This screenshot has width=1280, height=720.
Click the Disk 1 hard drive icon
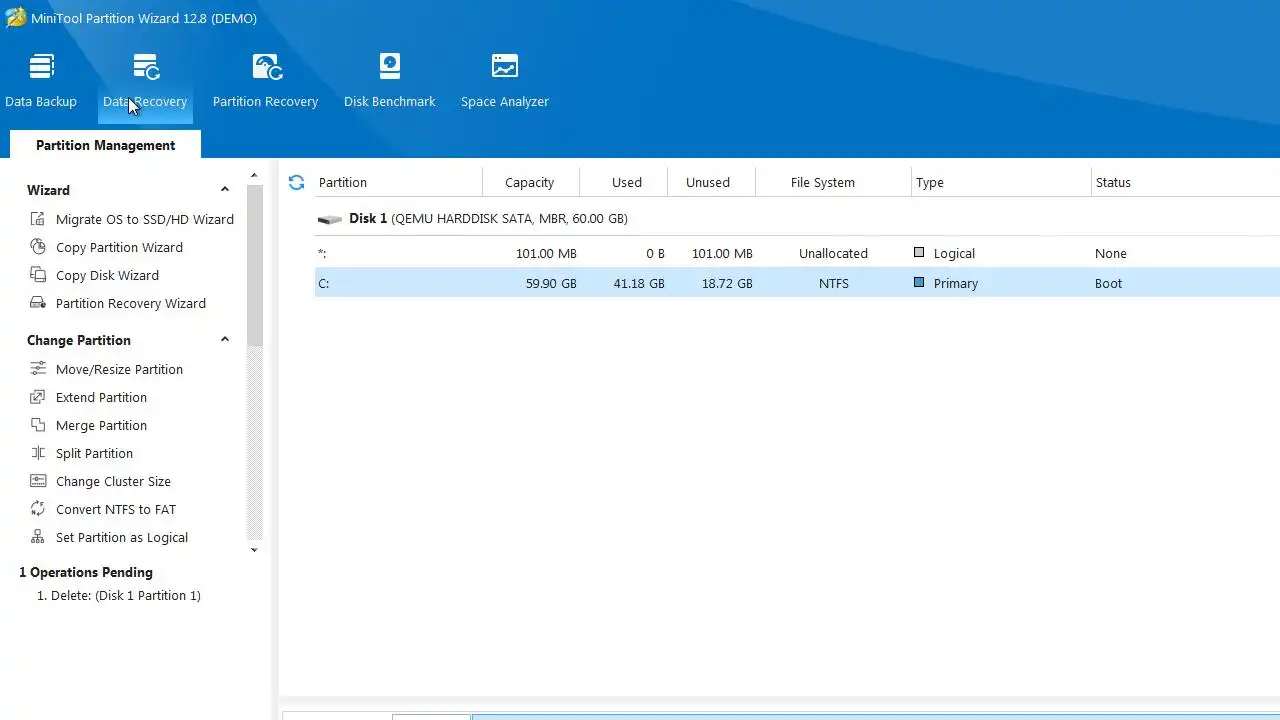329,219
